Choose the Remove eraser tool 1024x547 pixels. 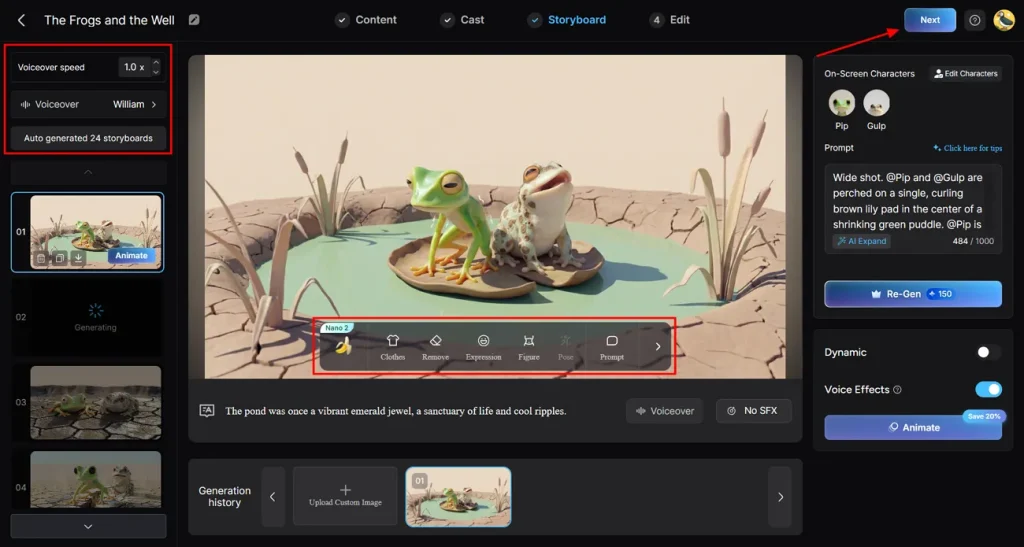(x=435, y=346)
